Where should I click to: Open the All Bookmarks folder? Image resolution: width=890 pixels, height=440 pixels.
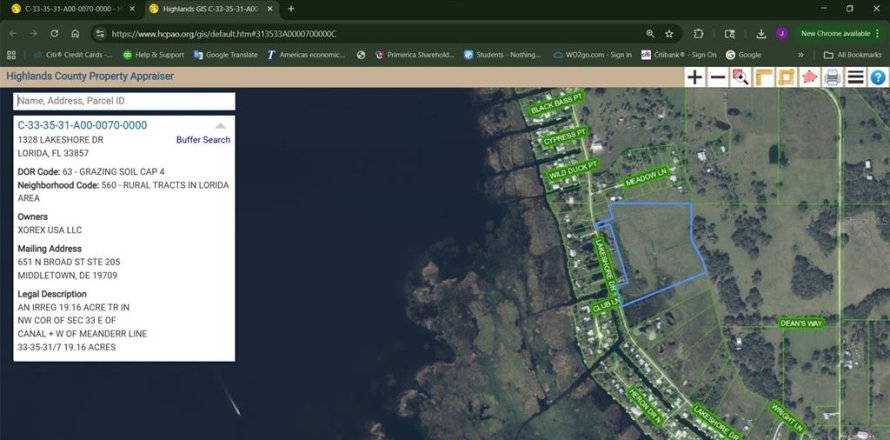pyautogui.click(x=853, y=55)
